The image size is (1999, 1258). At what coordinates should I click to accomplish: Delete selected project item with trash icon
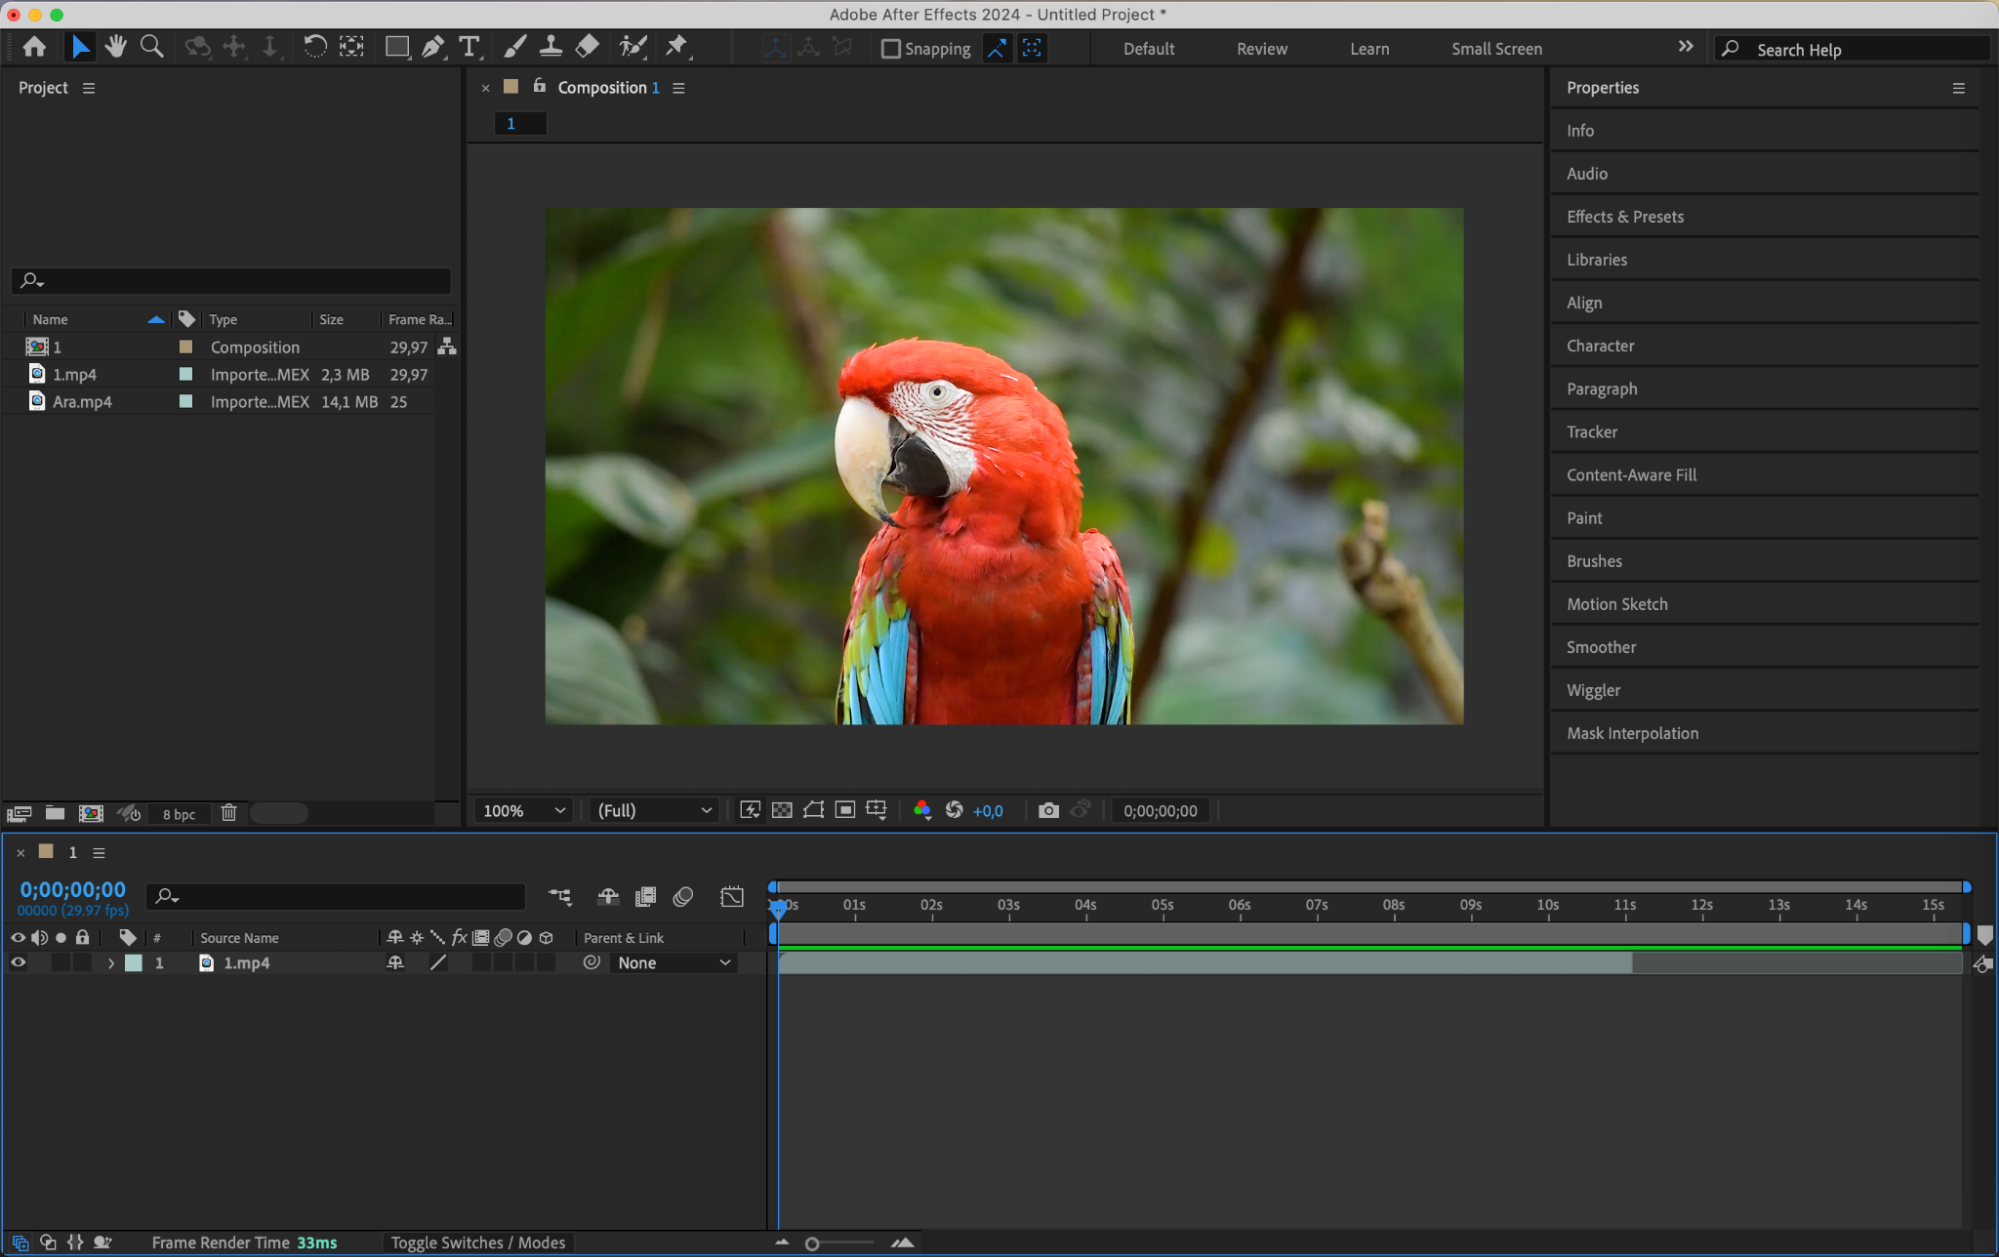tap(229, 813)
